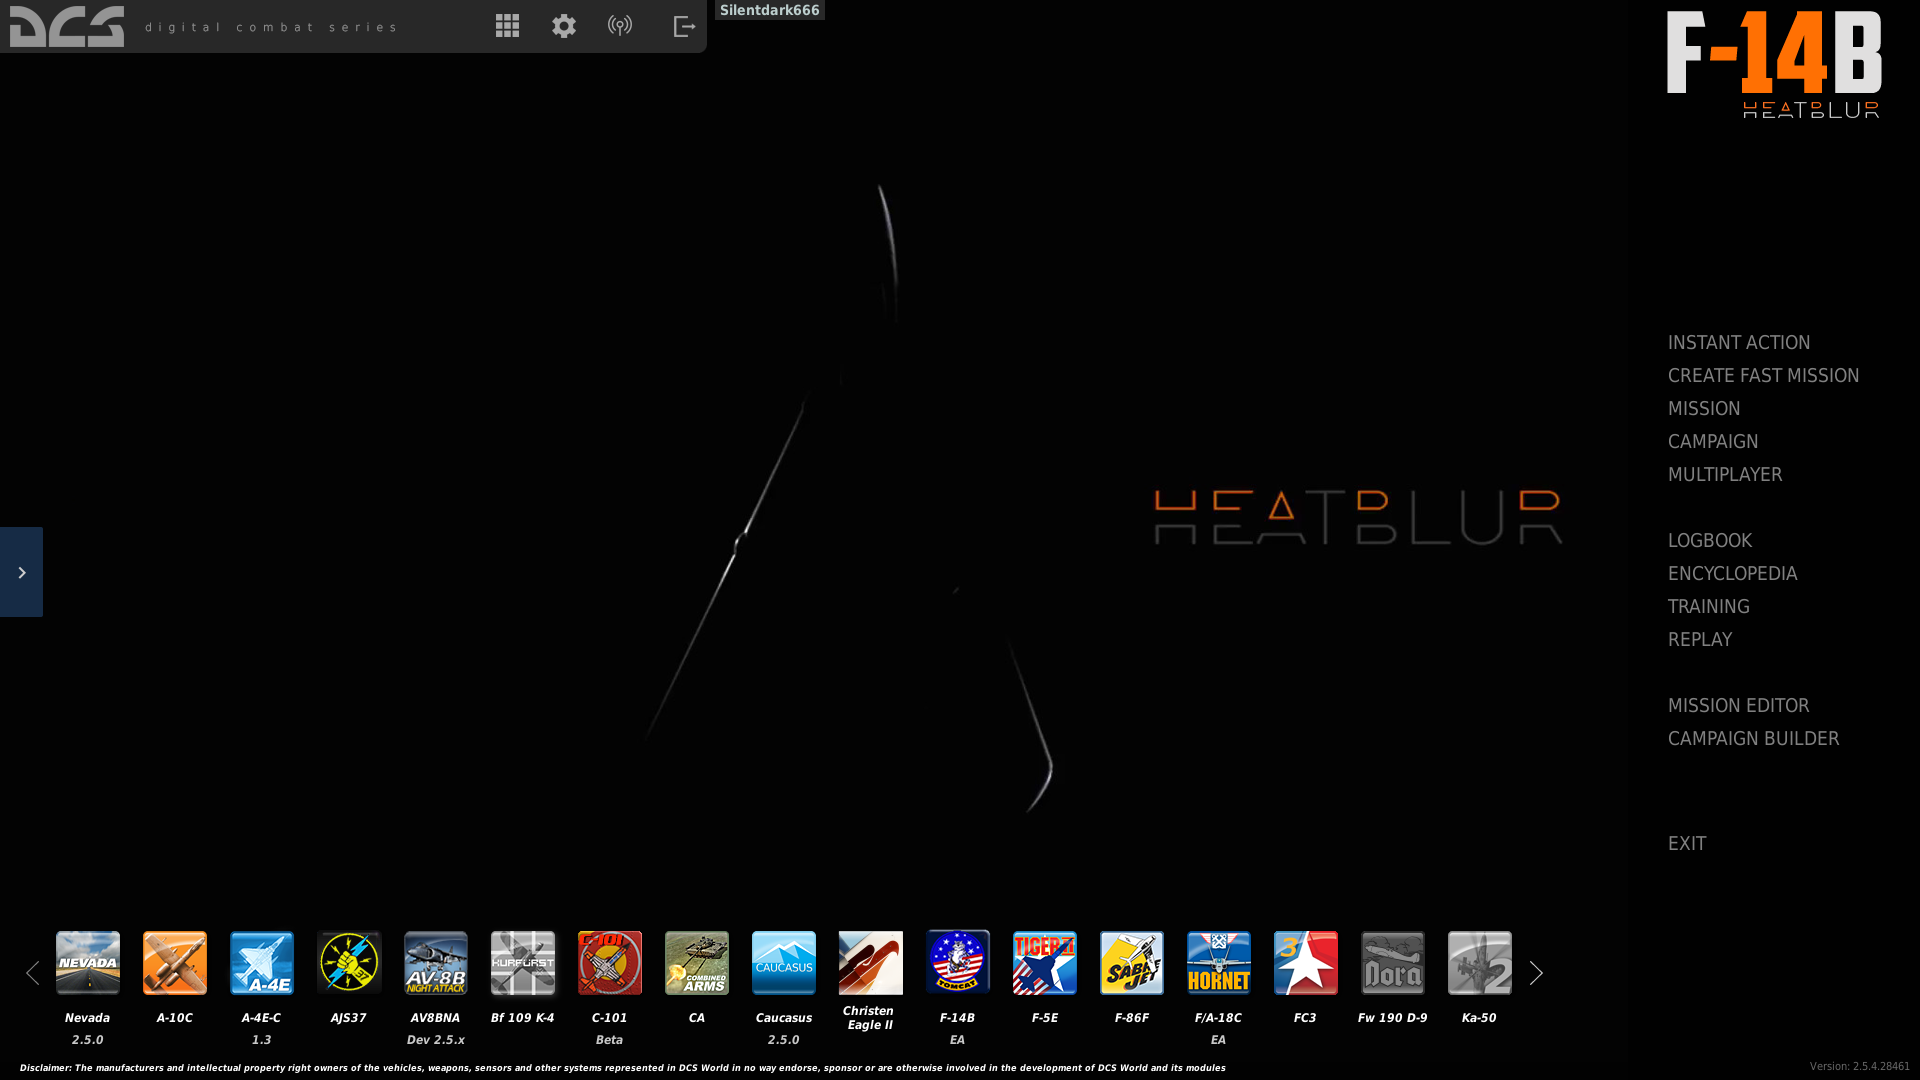Open INSTANT ACTION menu item

(x=1738, y=342)
